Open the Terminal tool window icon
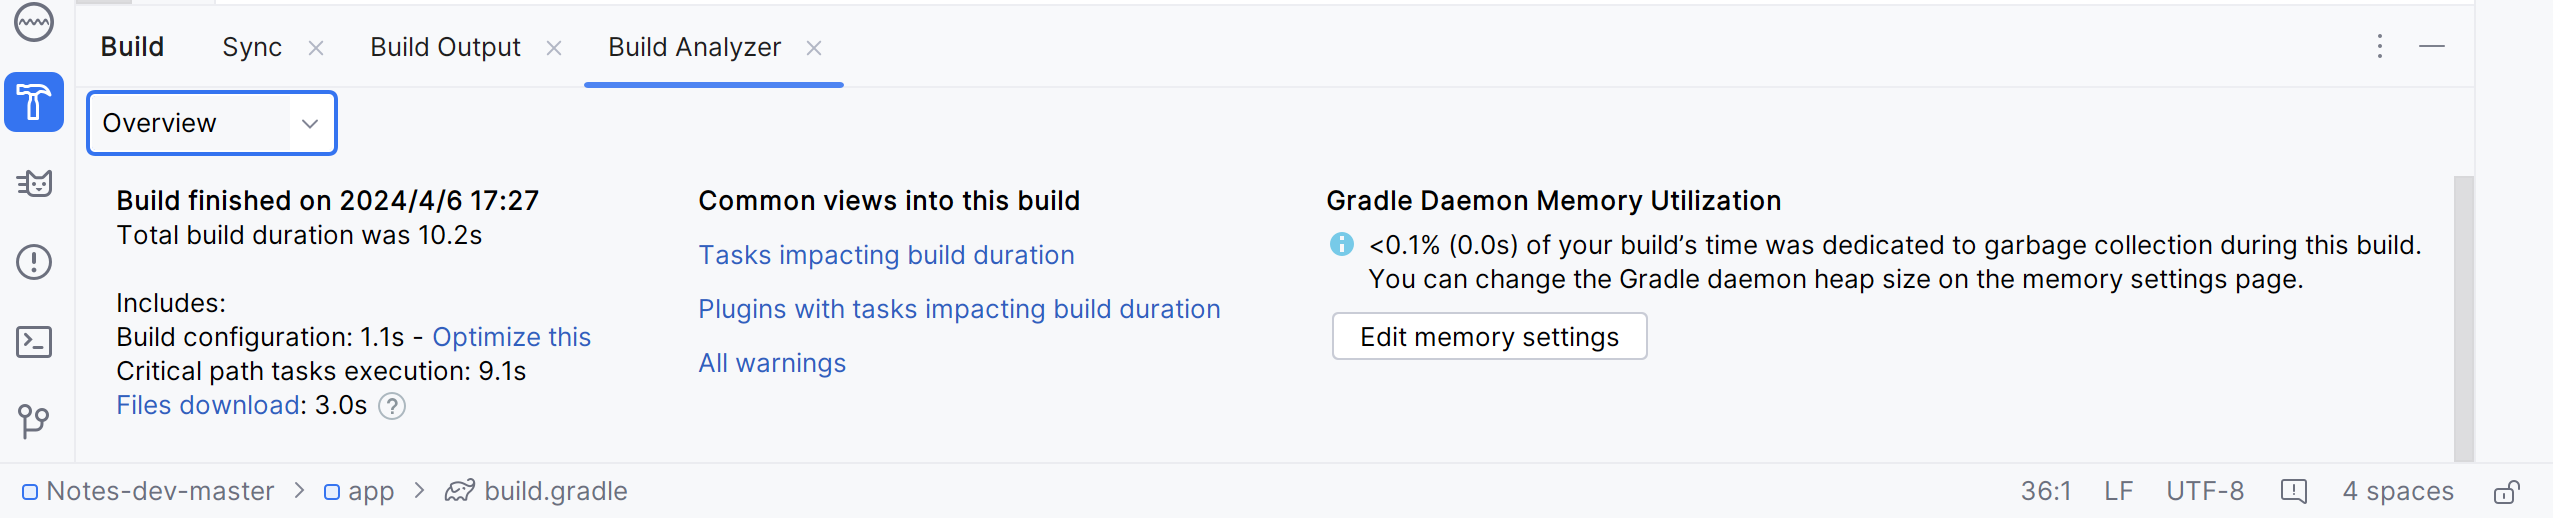 click(x=34, y=342)
